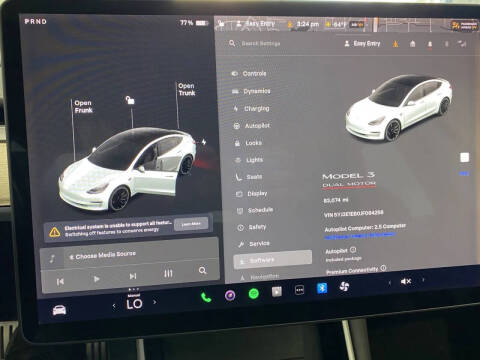
Task: Tap Easy Entry profile in top status bar
Action: point(256,24)
